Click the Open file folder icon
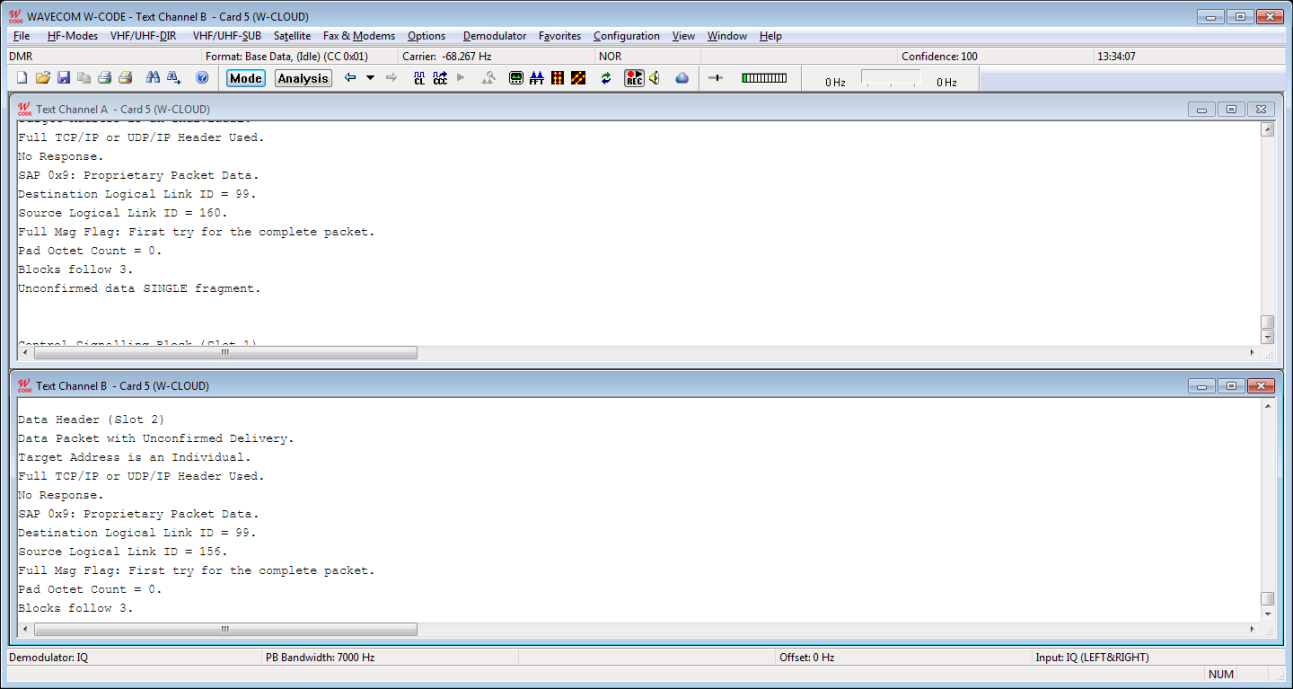1293x689 pixels. coord(42,78)
